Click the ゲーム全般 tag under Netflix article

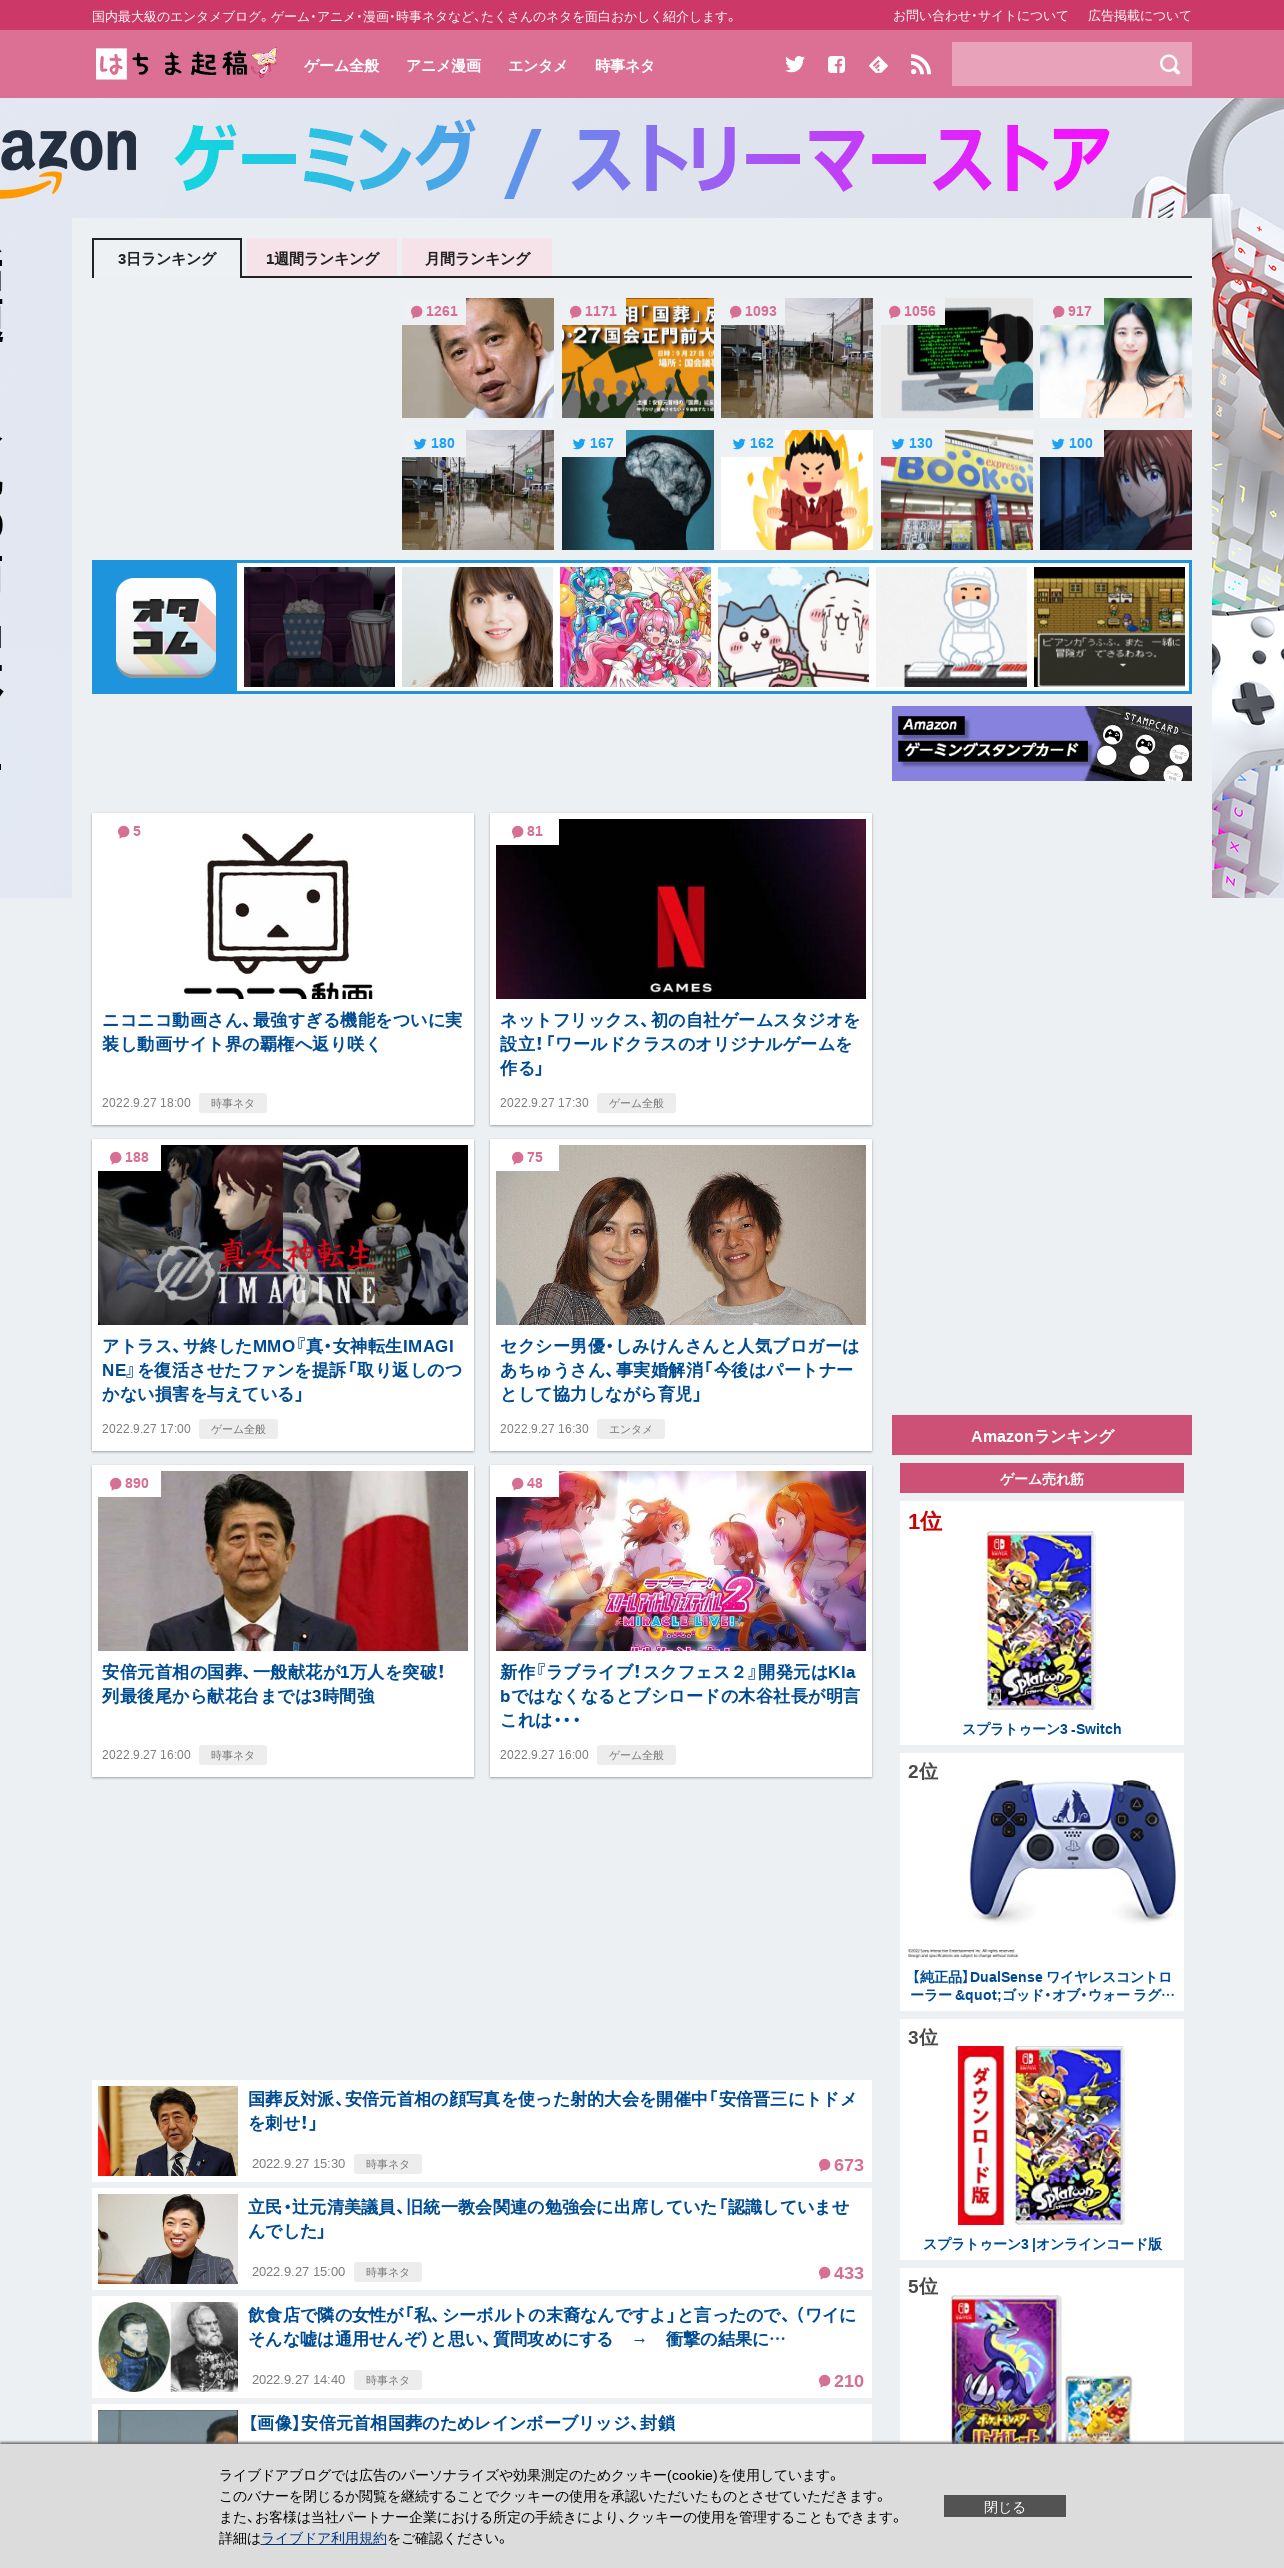pyautogui.click(x=636, y=1103)
